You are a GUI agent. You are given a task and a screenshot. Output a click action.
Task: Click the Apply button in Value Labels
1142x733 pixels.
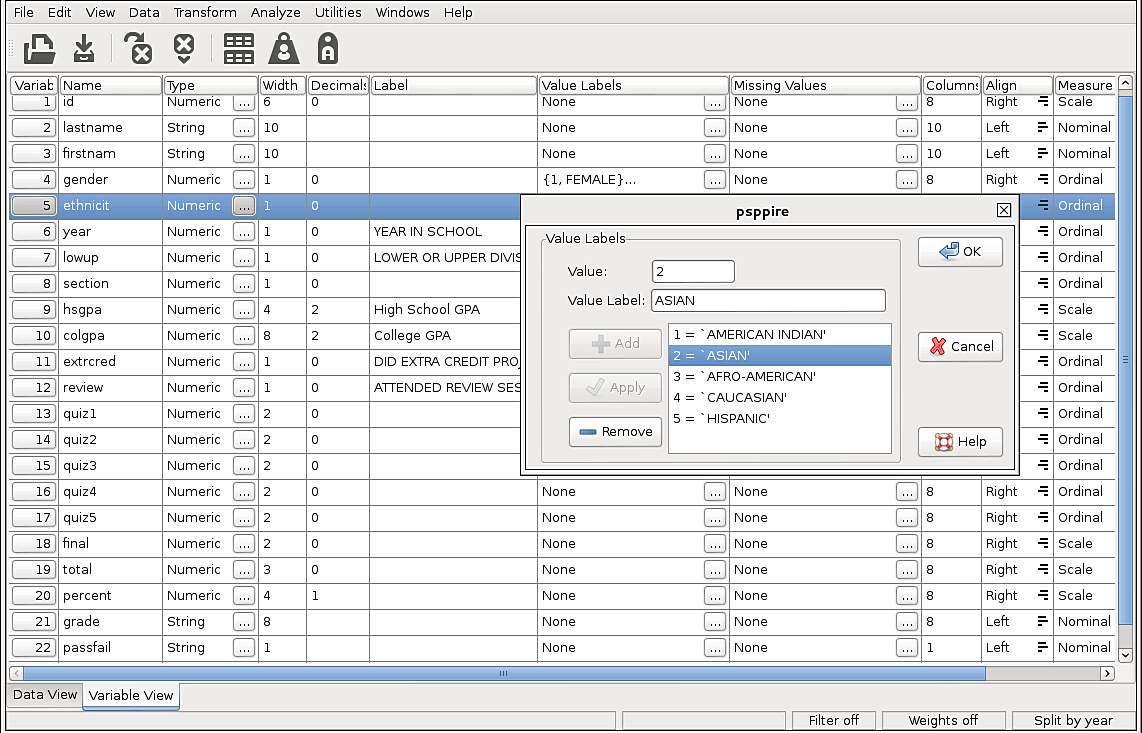click(615, 388)
